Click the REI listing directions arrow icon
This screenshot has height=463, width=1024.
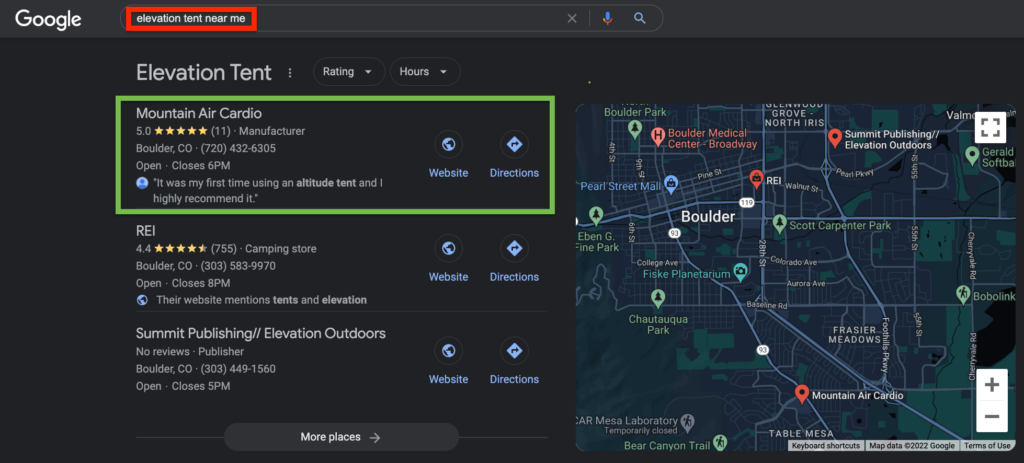515,248
